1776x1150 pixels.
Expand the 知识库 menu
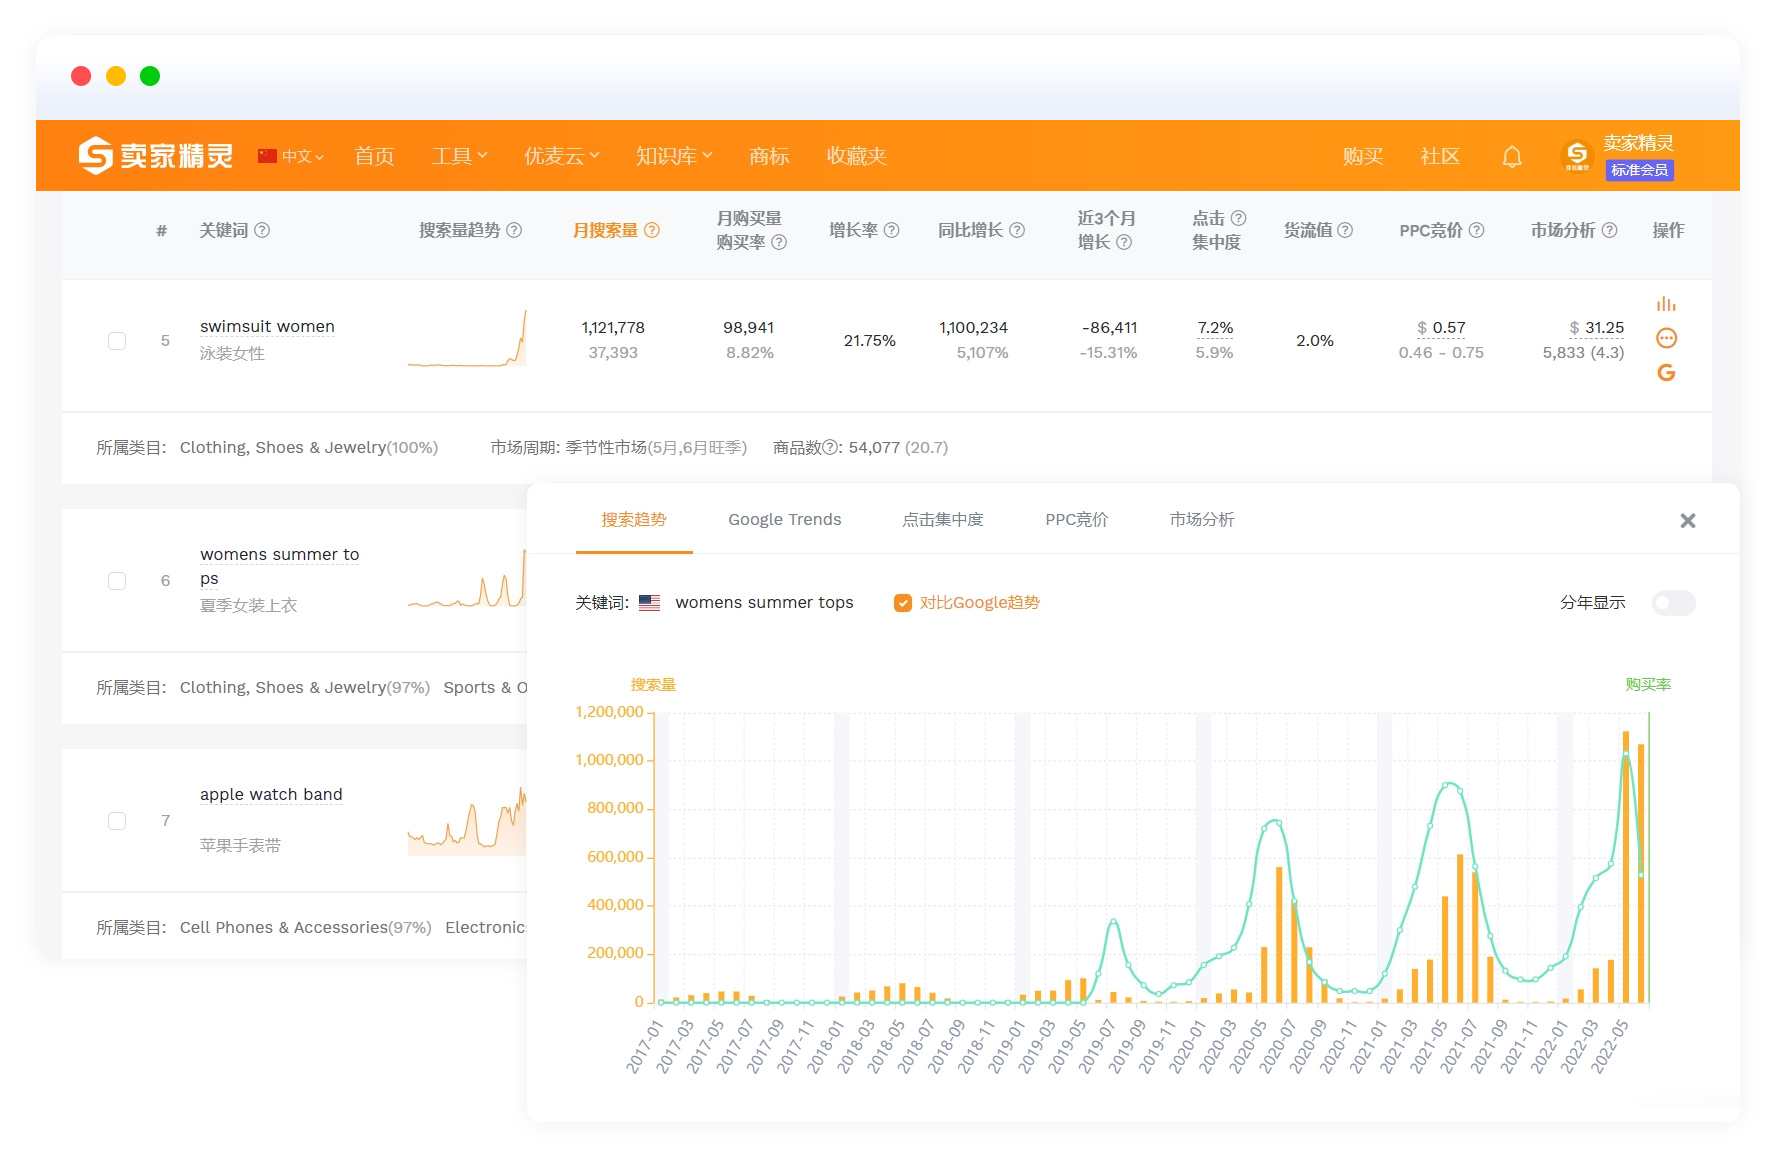(674, 156)
